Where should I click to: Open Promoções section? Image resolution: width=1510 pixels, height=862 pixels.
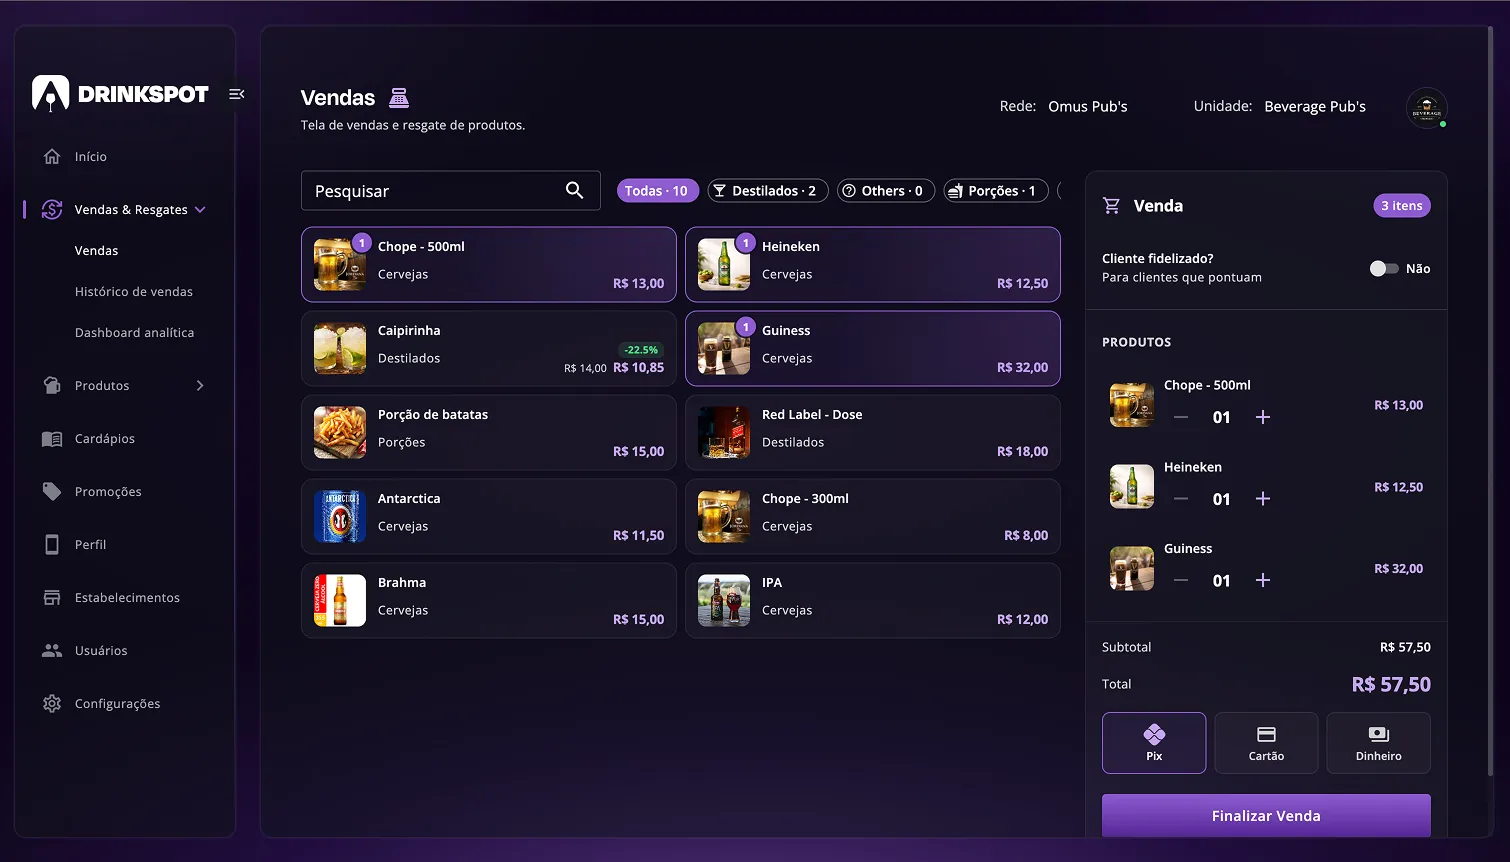(x=108, y=492)
